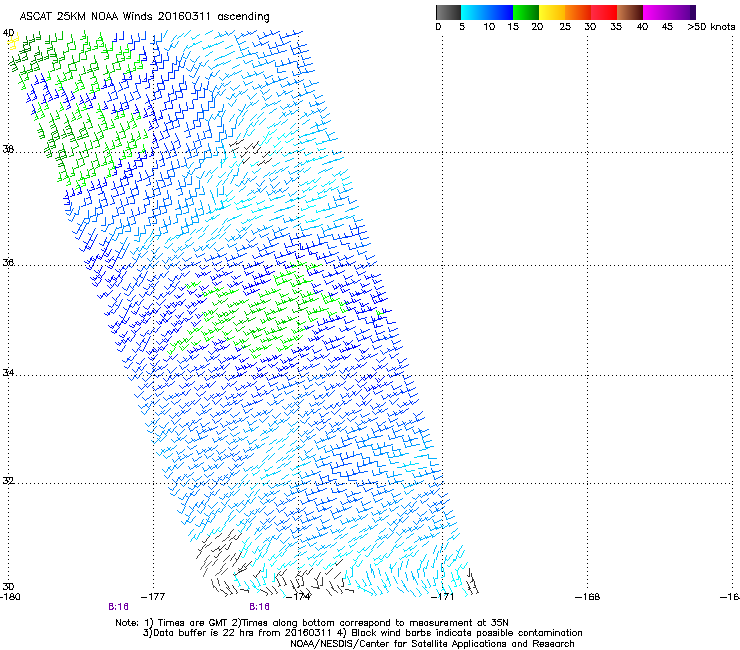Pick the red 30-35 knots legend segment
The width and height of the screenshot is (740, 650).
click(604, 12)
